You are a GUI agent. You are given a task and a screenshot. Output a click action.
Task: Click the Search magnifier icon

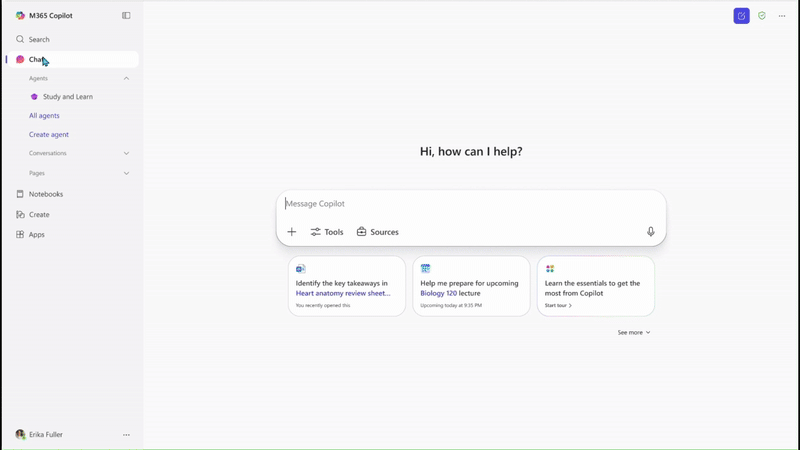point(20,39)
